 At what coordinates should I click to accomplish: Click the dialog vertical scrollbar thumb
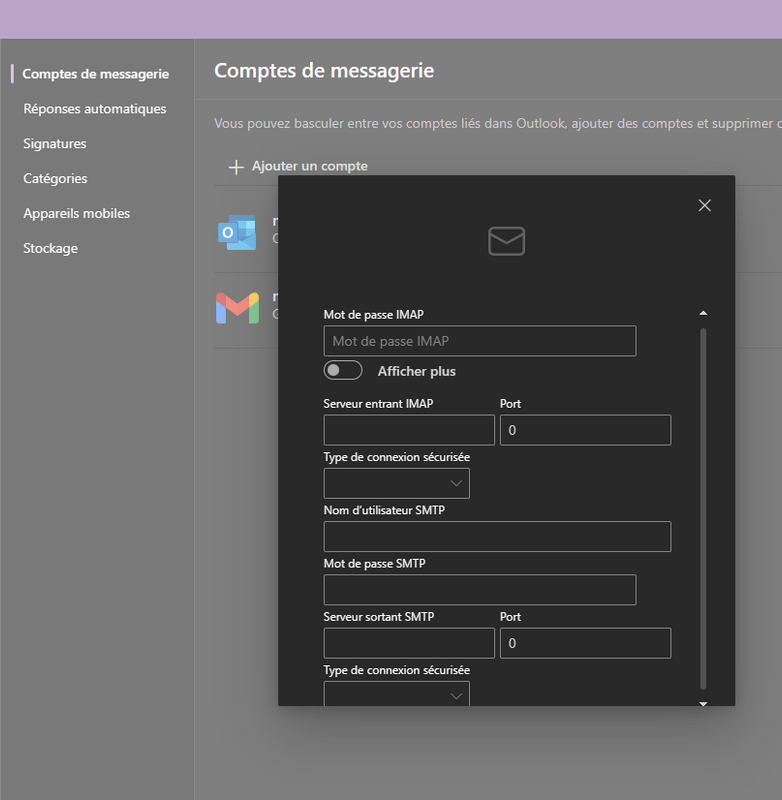coord(703,509)
